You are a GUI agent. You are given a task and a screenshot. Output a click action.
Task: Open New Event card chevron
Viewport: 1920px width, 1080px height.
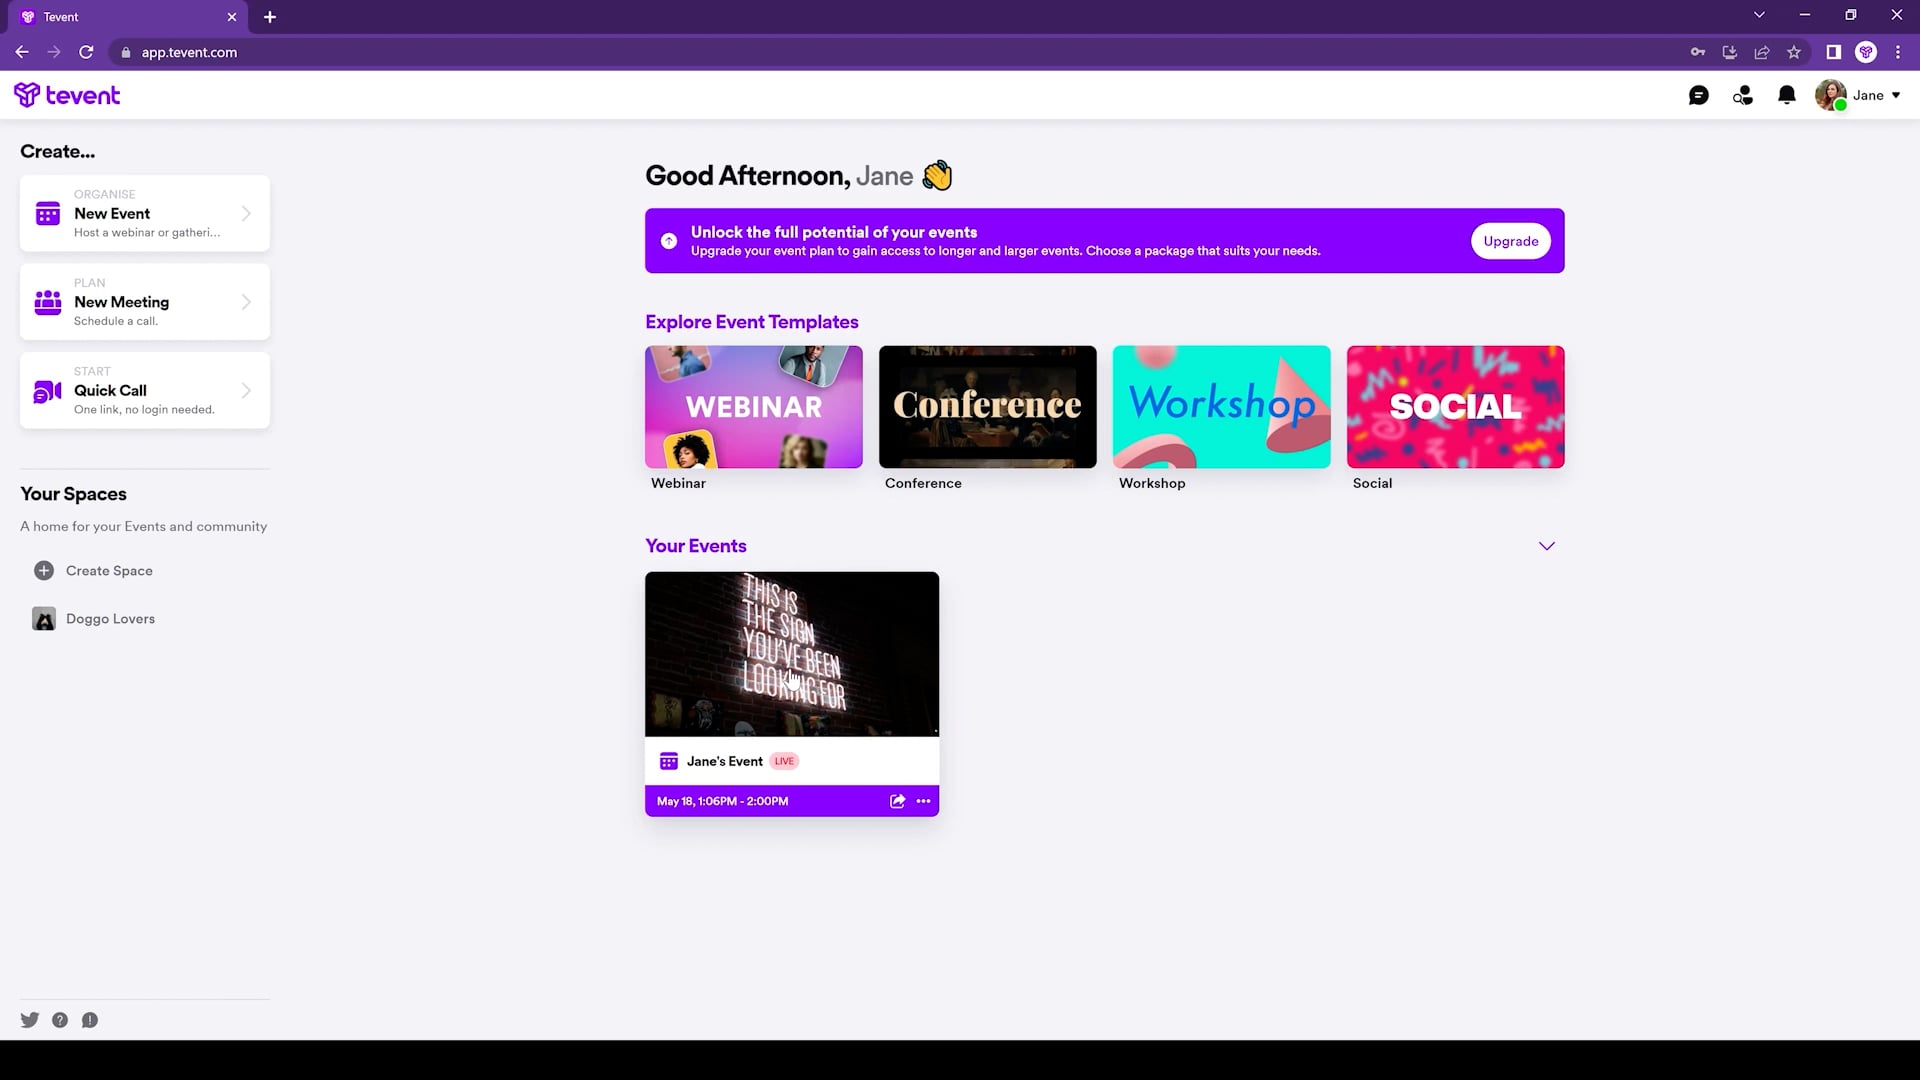click(246, 213)
